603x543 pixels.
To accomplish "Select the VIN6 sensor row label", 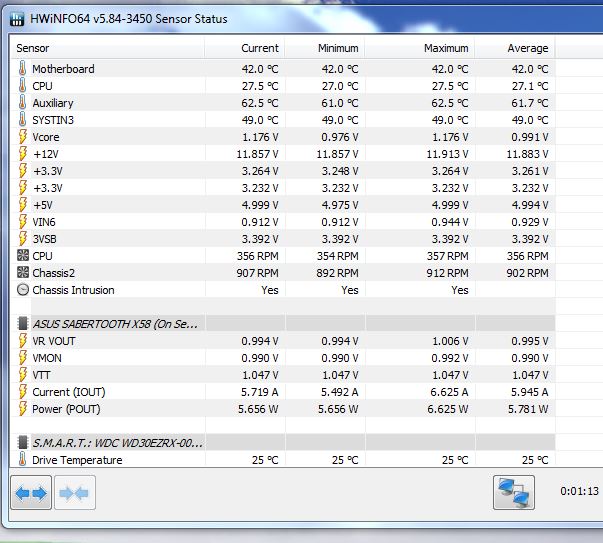I will (44, 222).
